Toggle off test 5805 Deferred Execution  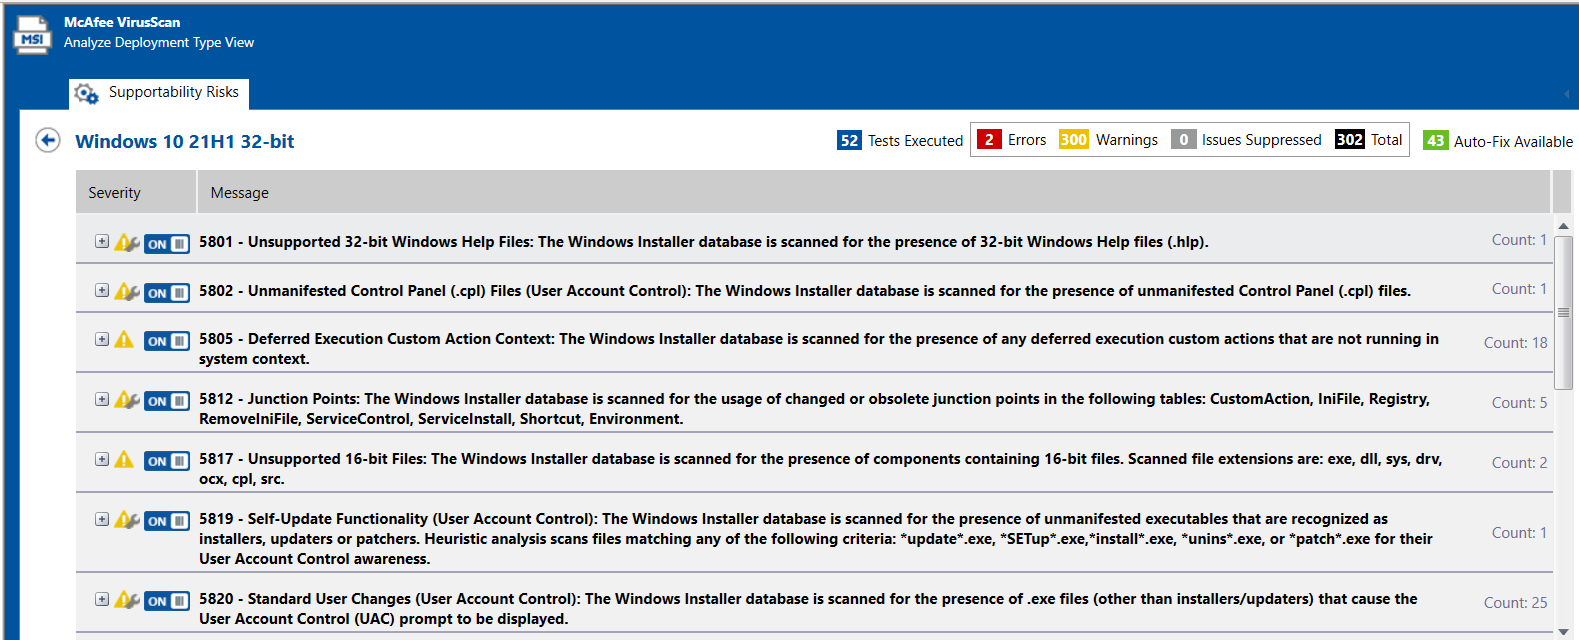tap(167, 341)
